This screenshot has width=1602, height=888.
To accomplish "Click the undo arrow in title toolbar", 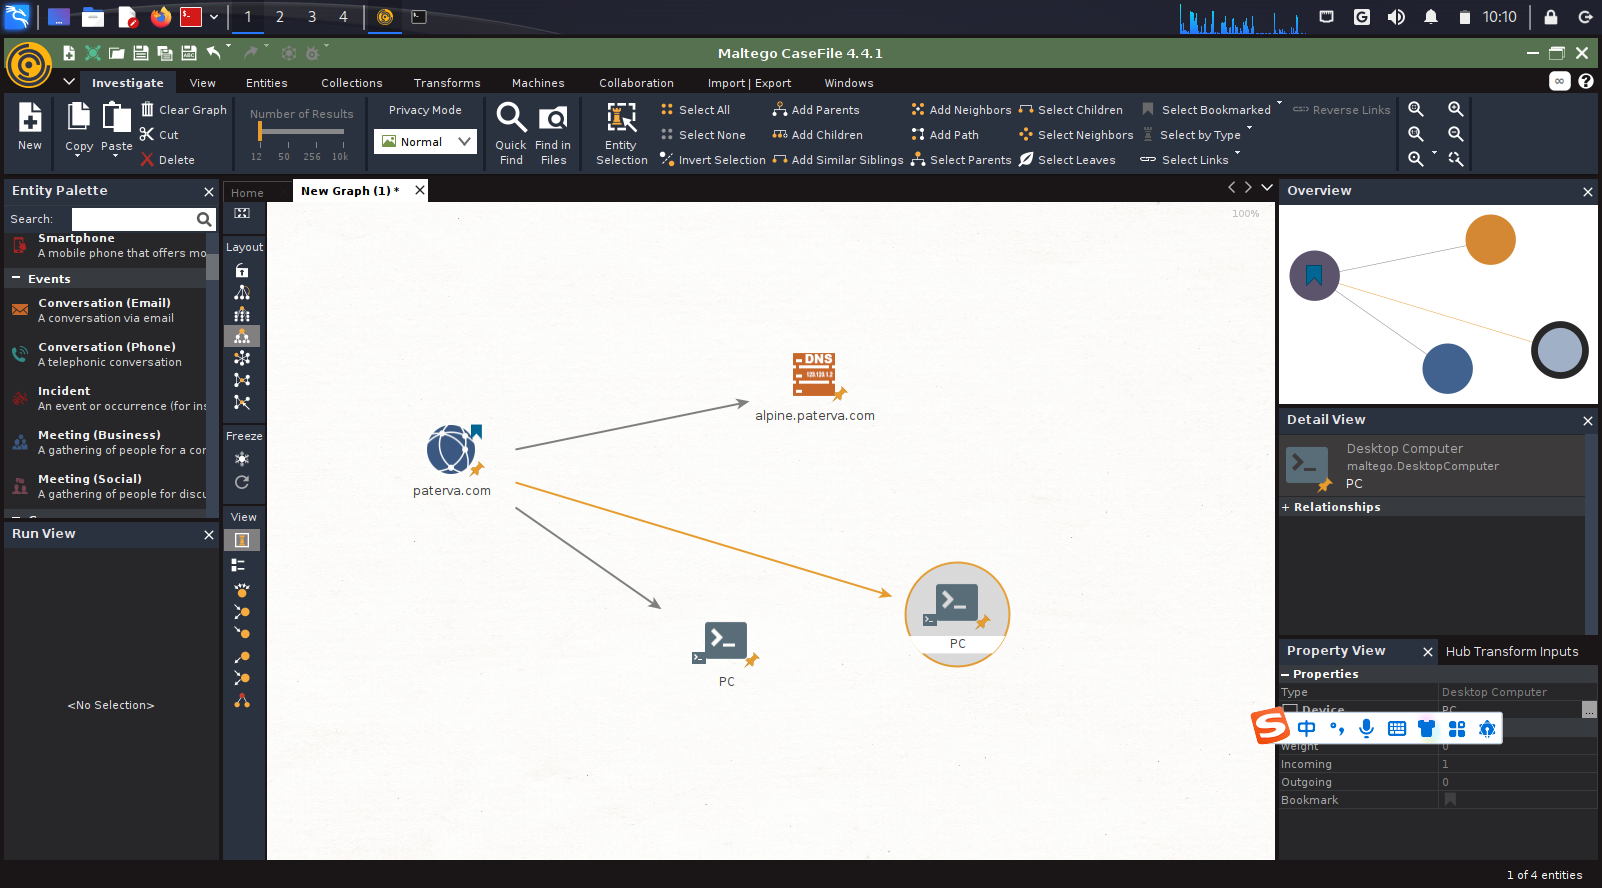I will pos(213,52).
